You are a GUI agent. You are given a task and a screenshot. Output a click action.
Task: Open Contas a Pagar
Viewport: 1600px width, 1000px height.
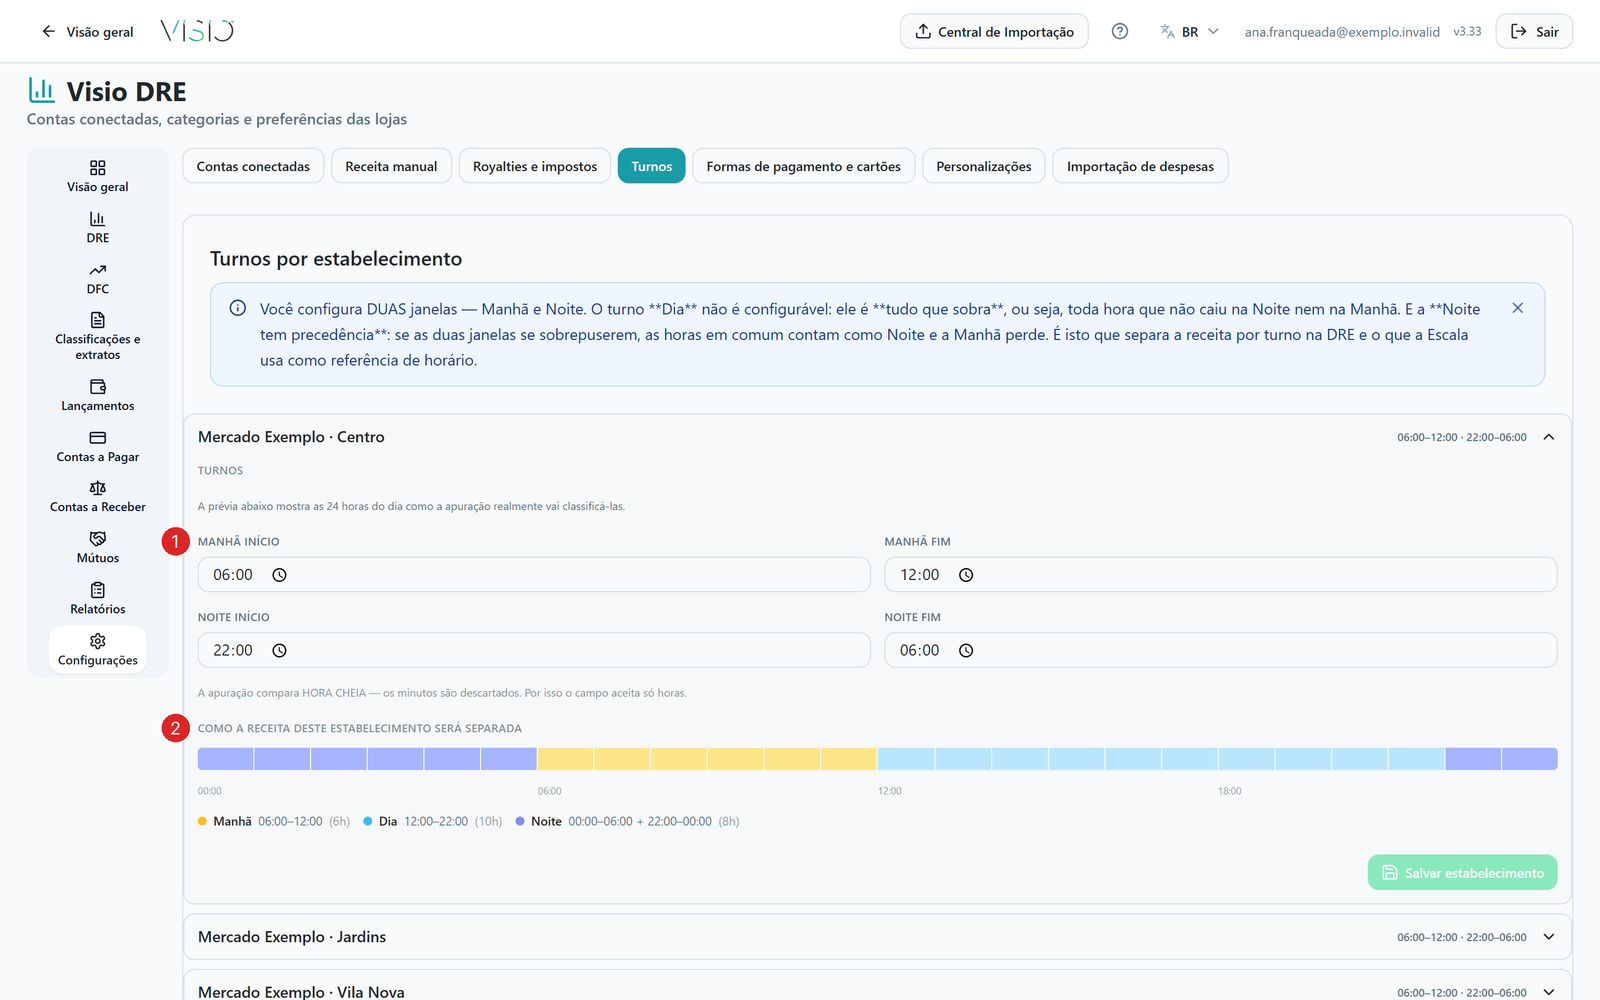coord(98,446)
